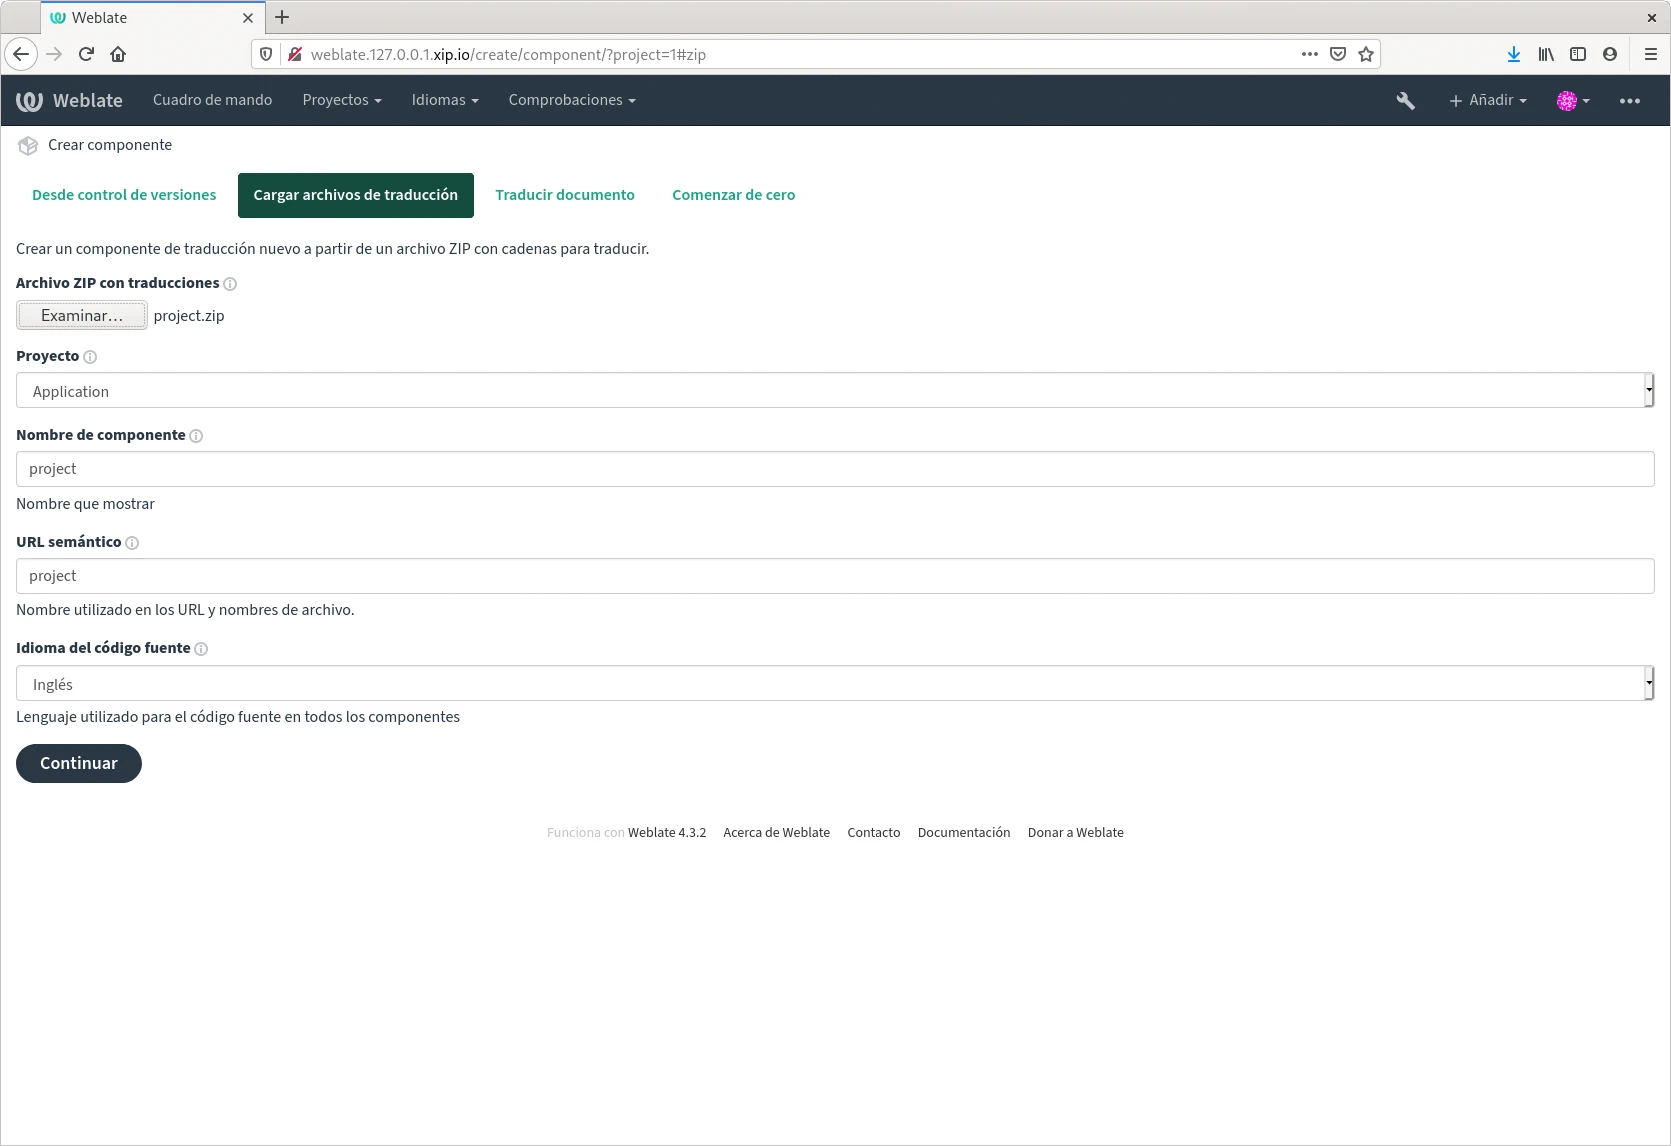Expand the Proyectos navbar menu
The height and width of the screenshot is (1146, 1671).
coord(341,100)
